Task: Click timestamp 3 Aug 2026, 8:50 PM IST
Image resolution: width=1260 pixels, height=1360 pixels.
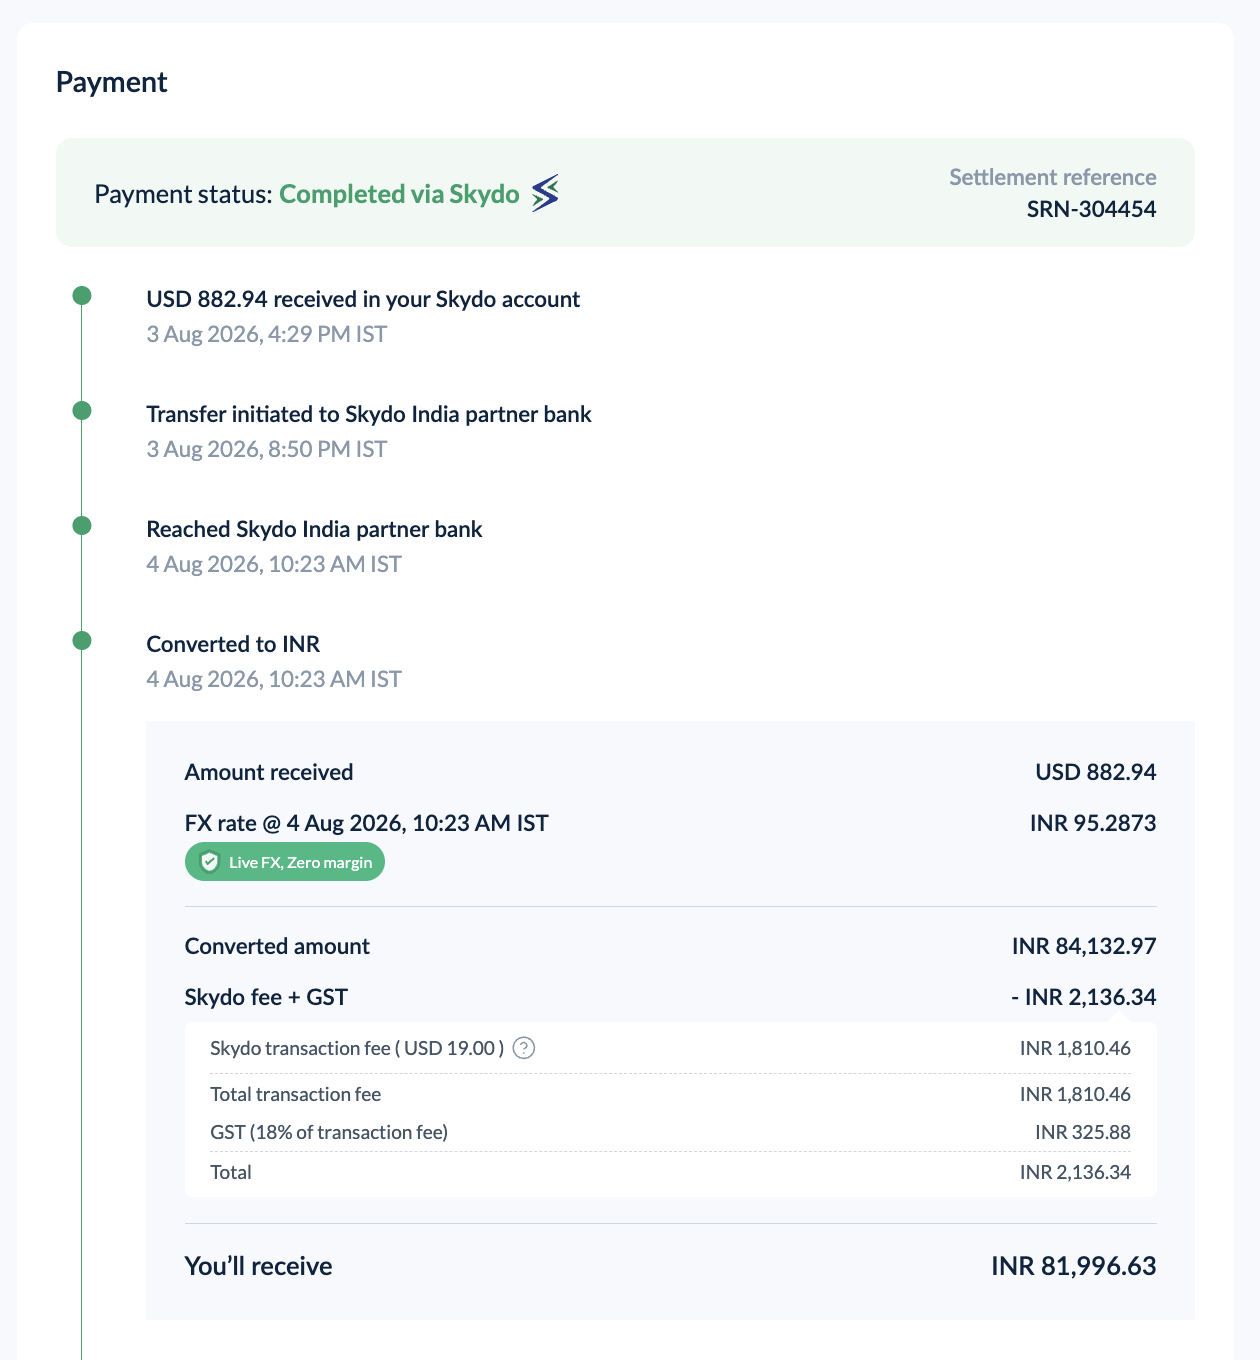Action: pos(267,449)
